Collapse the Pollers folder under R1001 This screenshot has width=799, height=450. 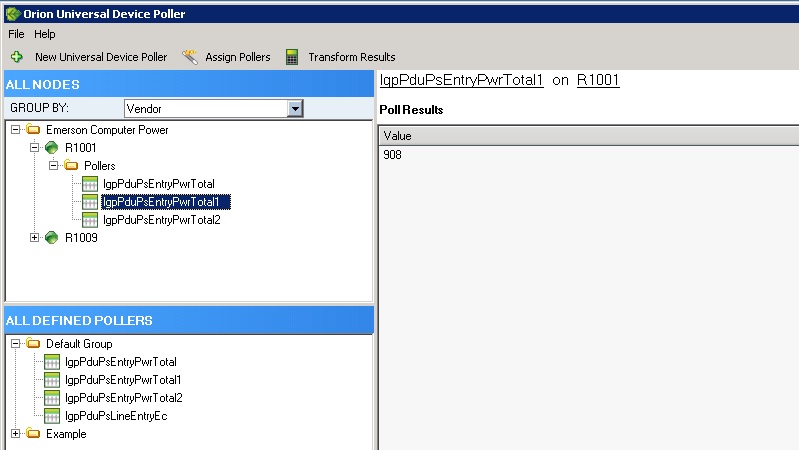54,166
